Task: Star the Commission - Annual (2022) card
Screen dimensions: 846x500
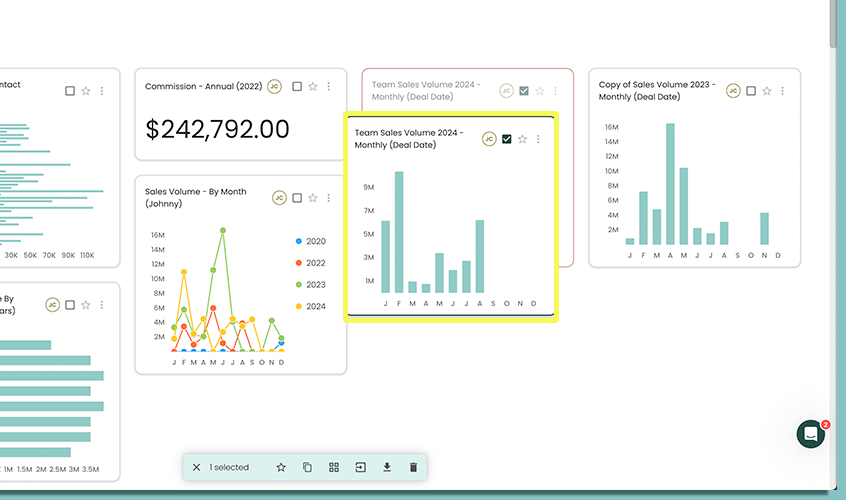Action: click(x=313, y=87)
